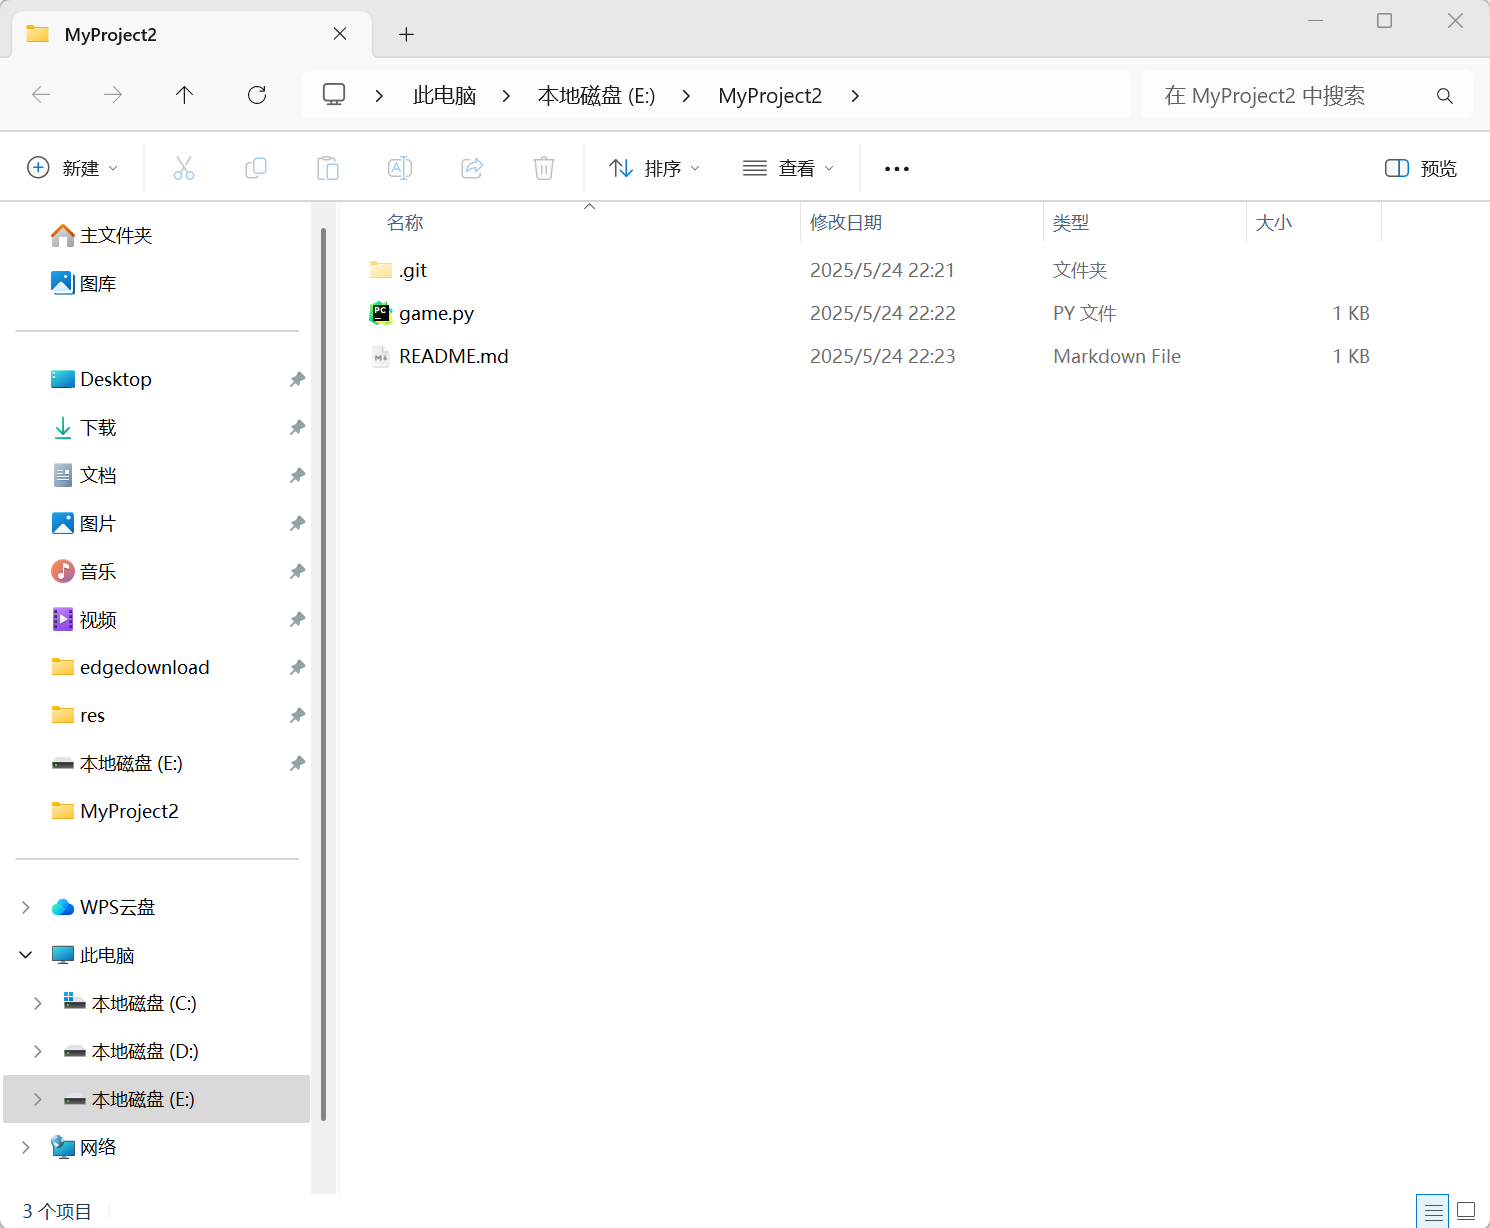Expand 本地磁盘 (D:) in tree
The image size is (1490, 1228).
click(x=38, y=1051)
